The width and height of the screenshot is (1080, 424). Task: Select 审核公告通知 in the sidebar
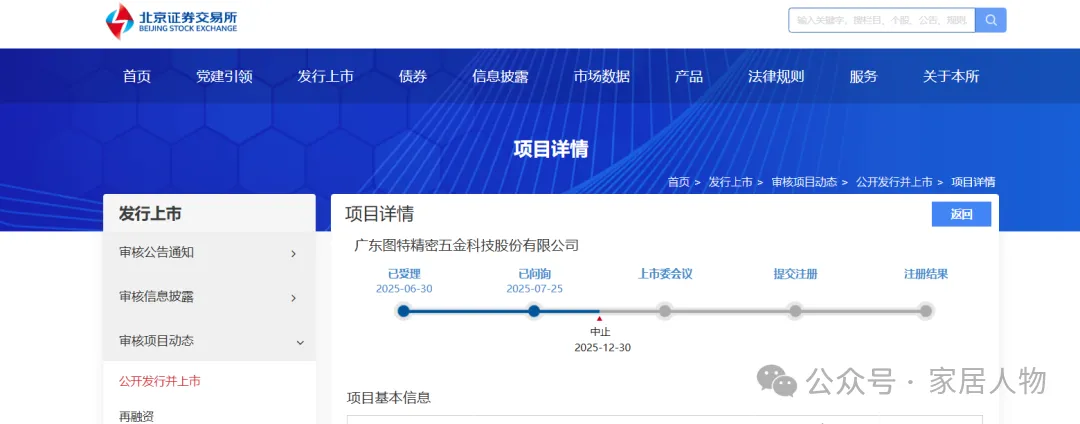(156, 253)
